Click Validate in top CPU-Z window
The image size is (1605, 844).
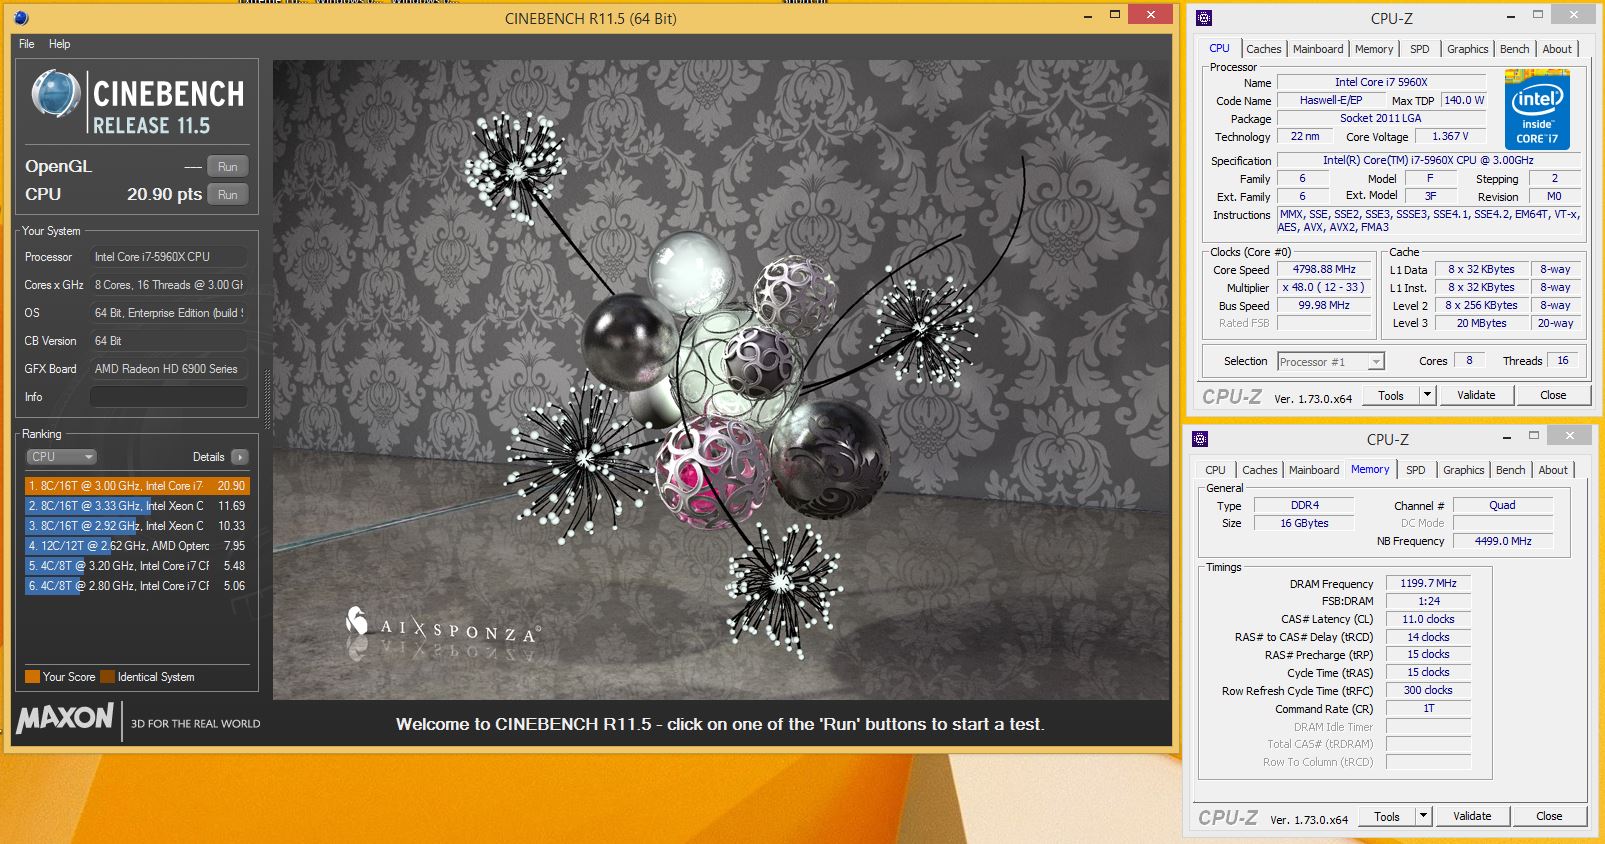point(1476,396)
